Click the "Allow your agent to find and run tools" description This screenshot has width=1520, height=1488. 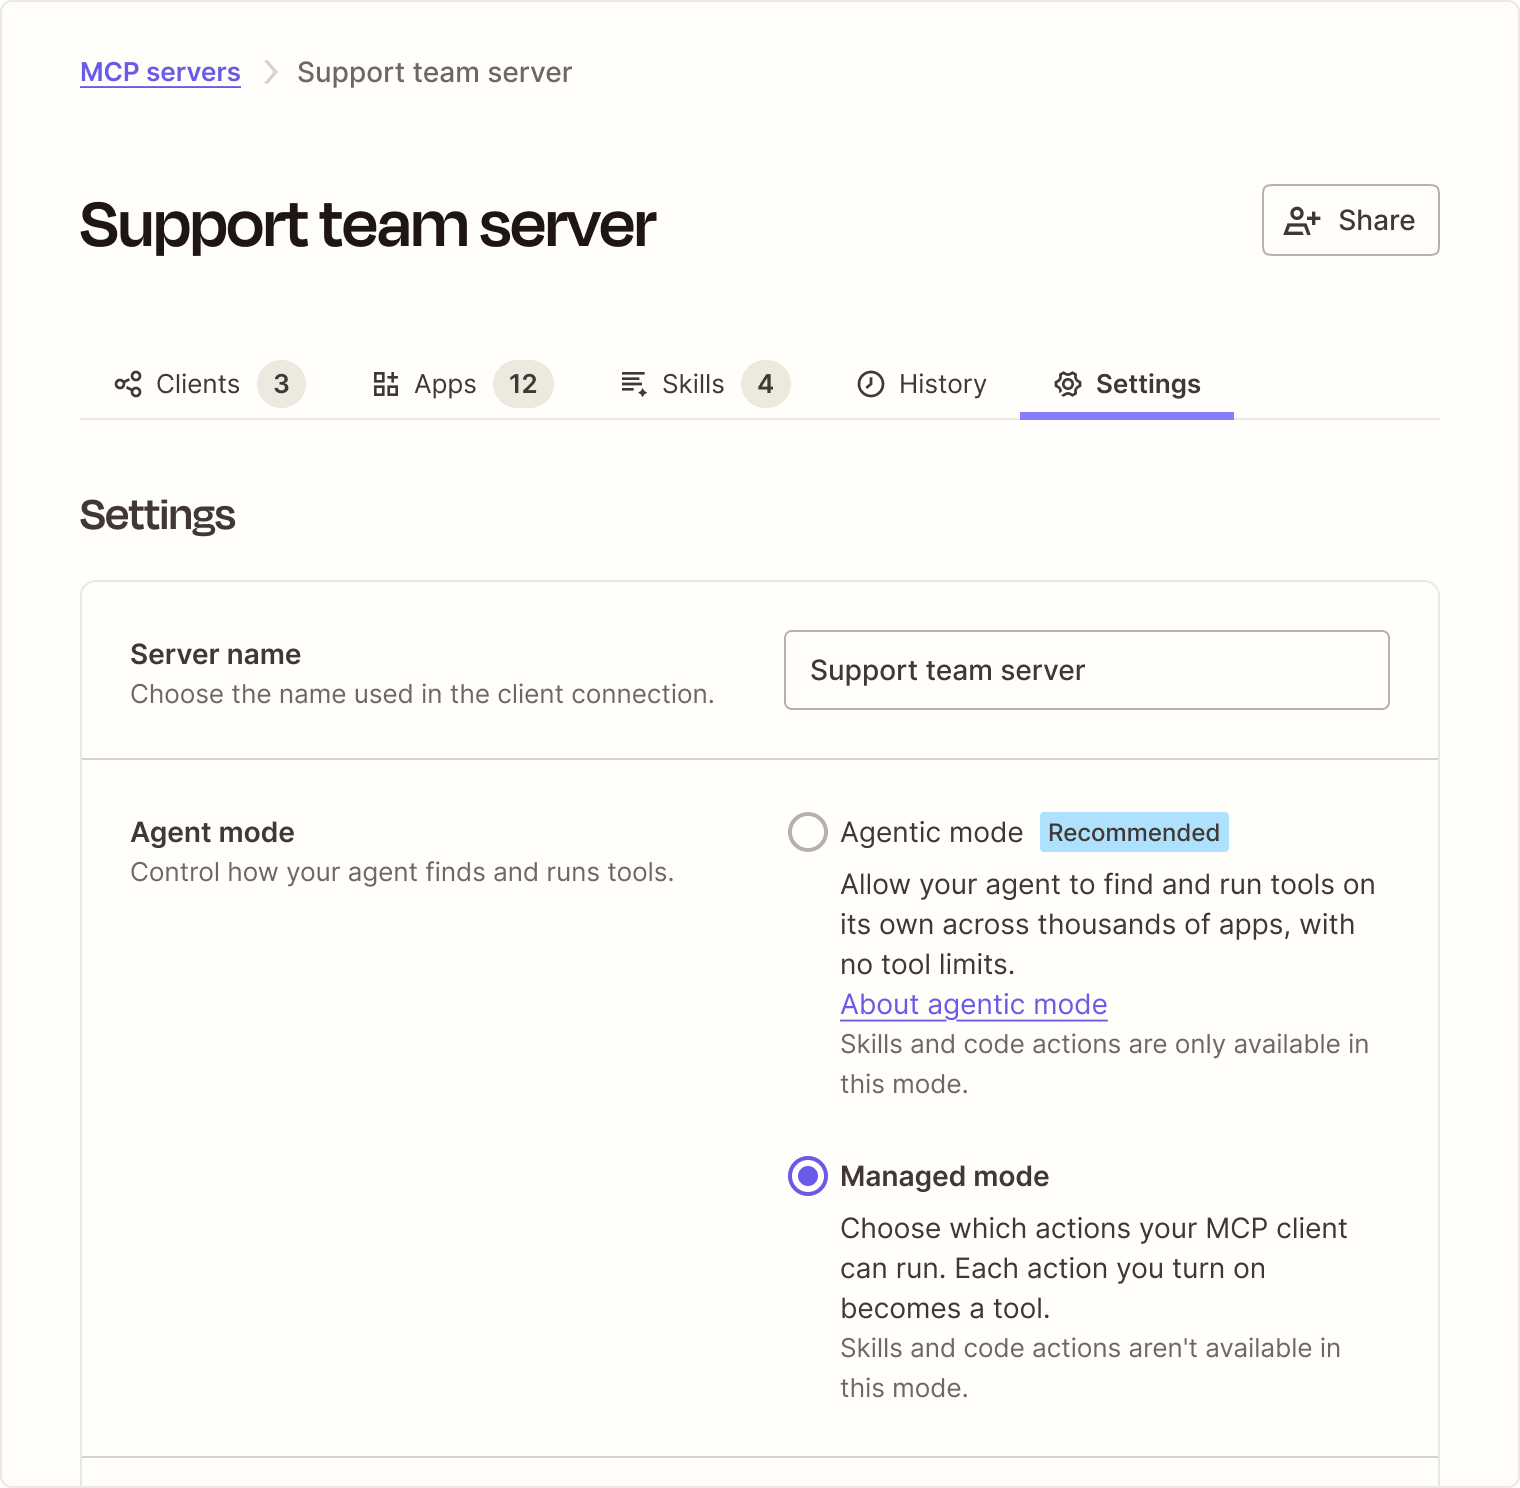(x=1108, y=924)
